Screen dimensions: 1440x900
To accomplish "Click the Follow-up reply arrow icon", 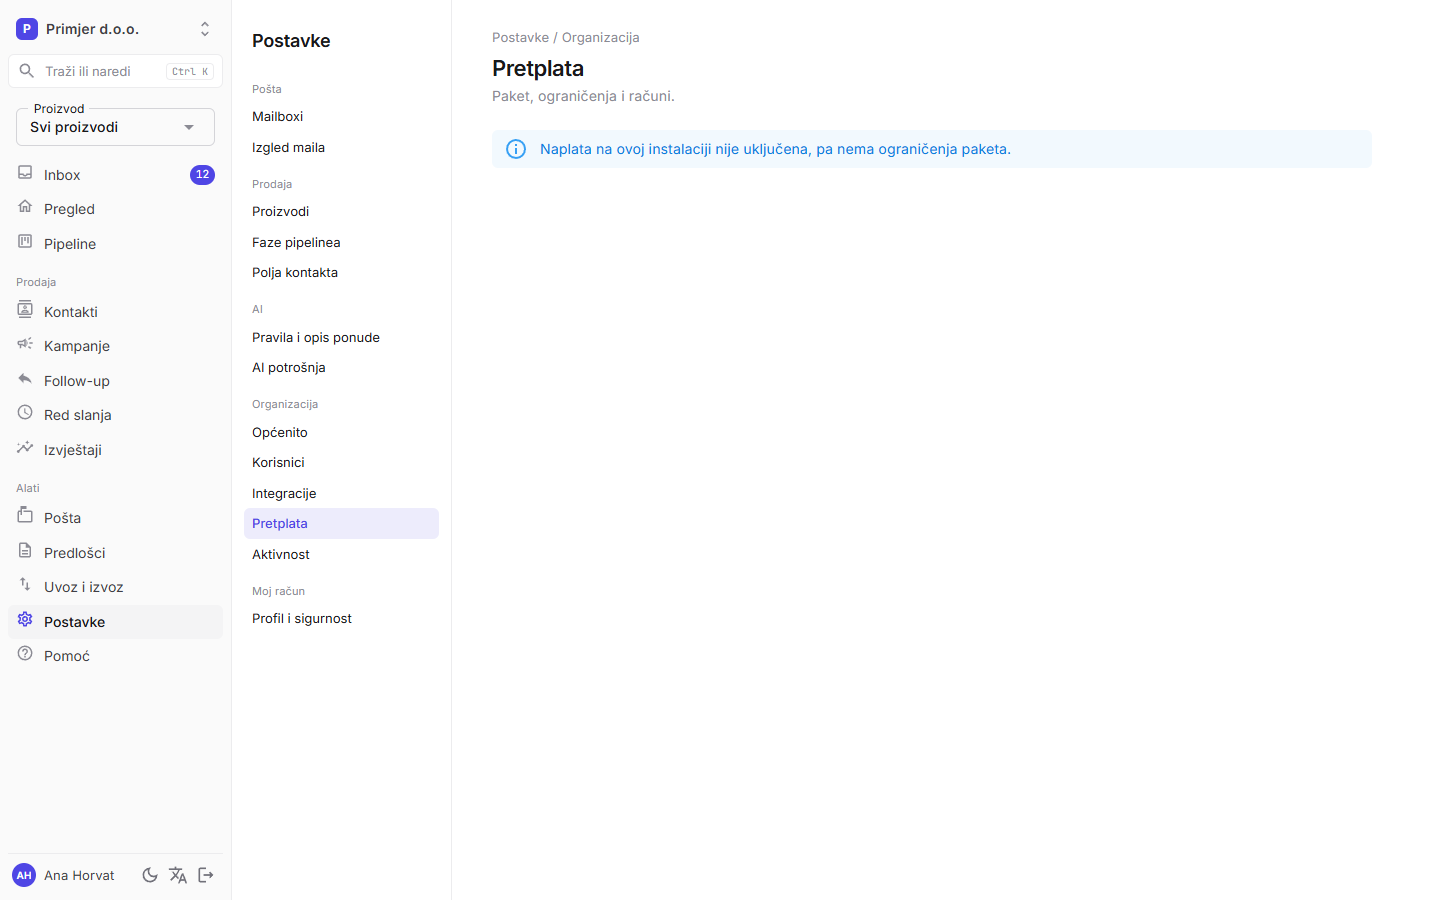I will click(25, 379).
